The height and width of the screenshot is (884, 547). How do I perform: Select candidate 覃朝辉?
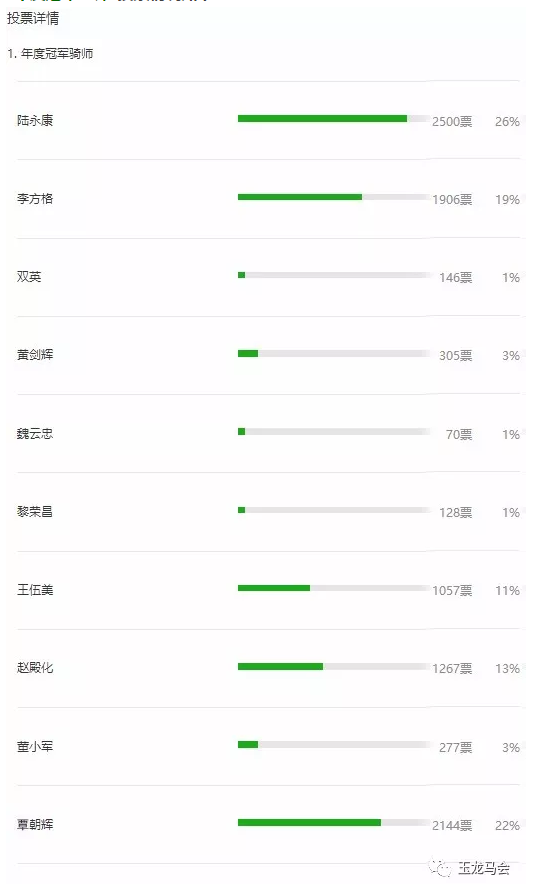point(35,824)
